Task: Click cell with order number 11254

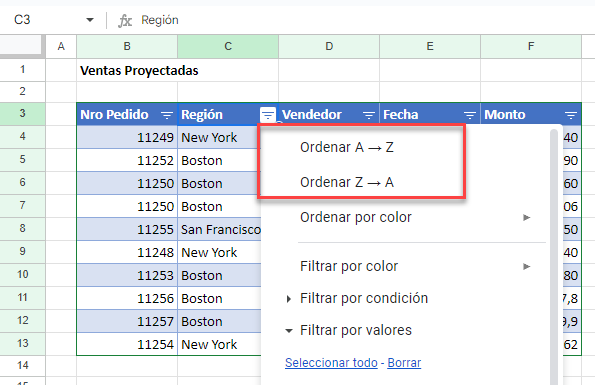Action: pos(127,344)
